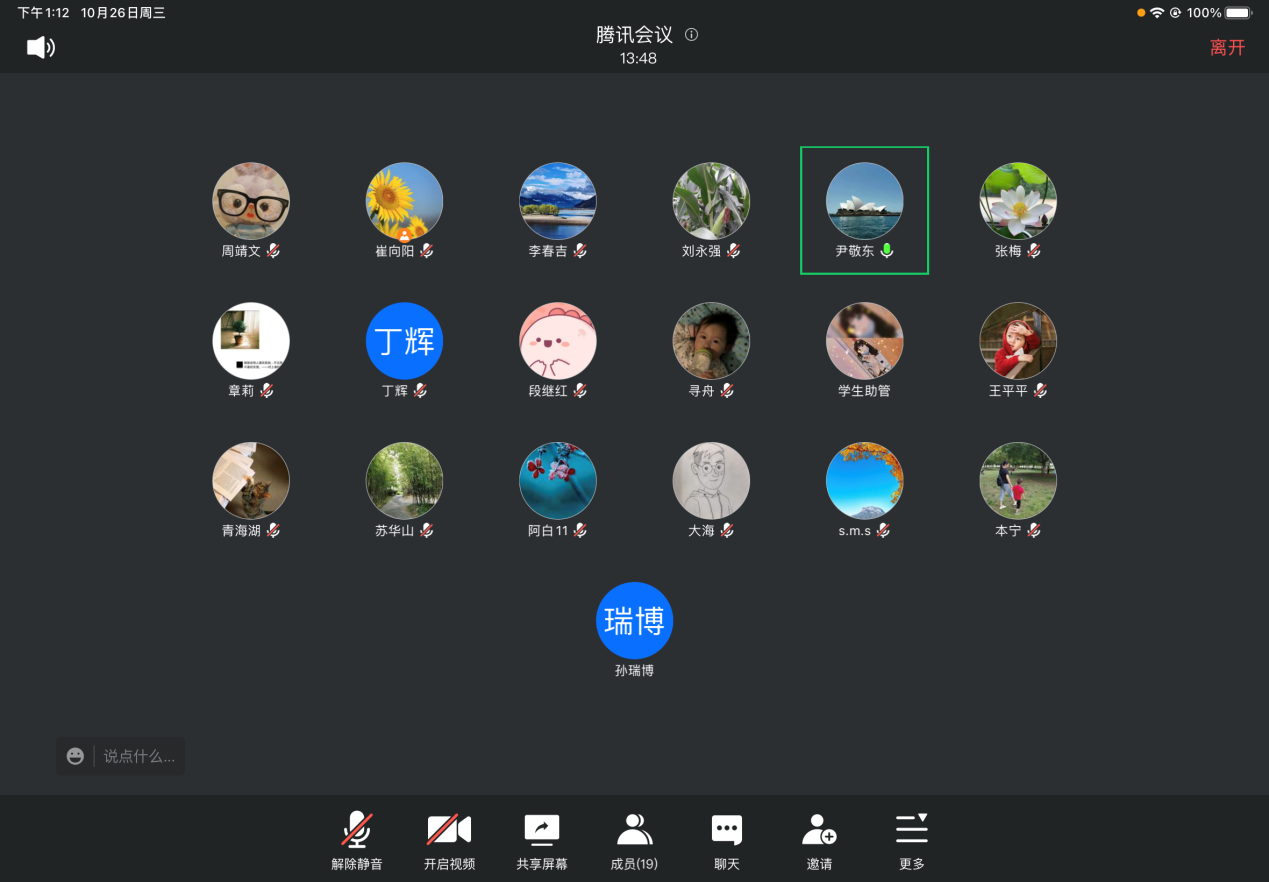Tap the speaker audio output icon
This screenshot has height=882, width=1269.
tap(40, 47)
